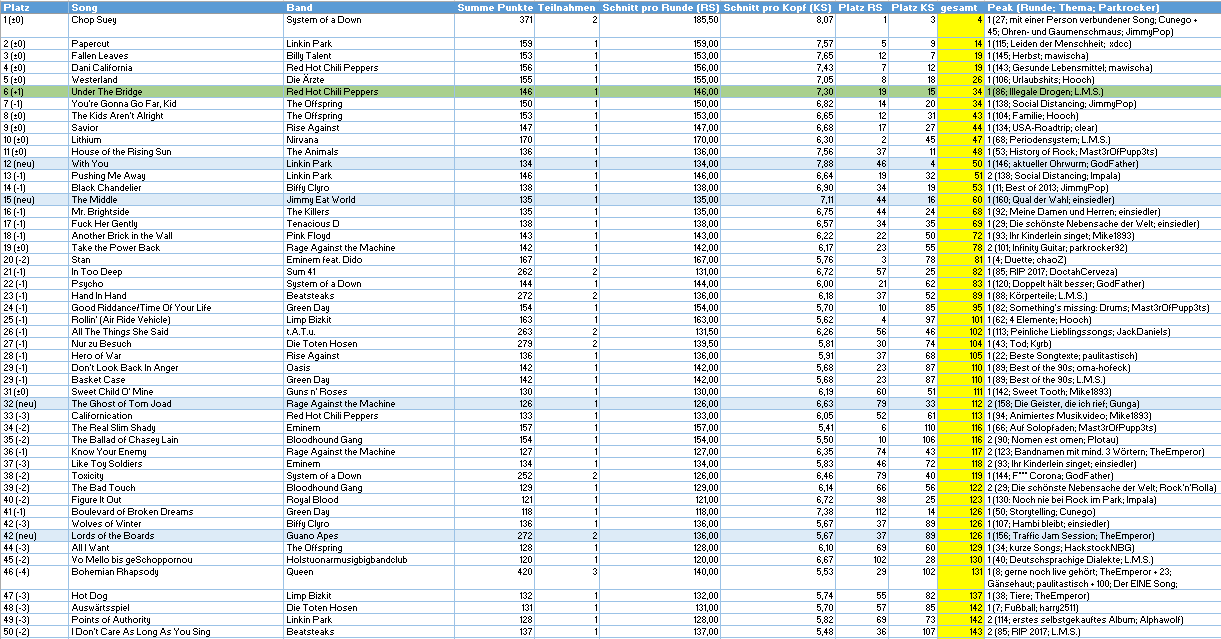1221x639 pixels.
Task: Select Don't Look Back In Anger cell
Action: [x=176, y=368]
